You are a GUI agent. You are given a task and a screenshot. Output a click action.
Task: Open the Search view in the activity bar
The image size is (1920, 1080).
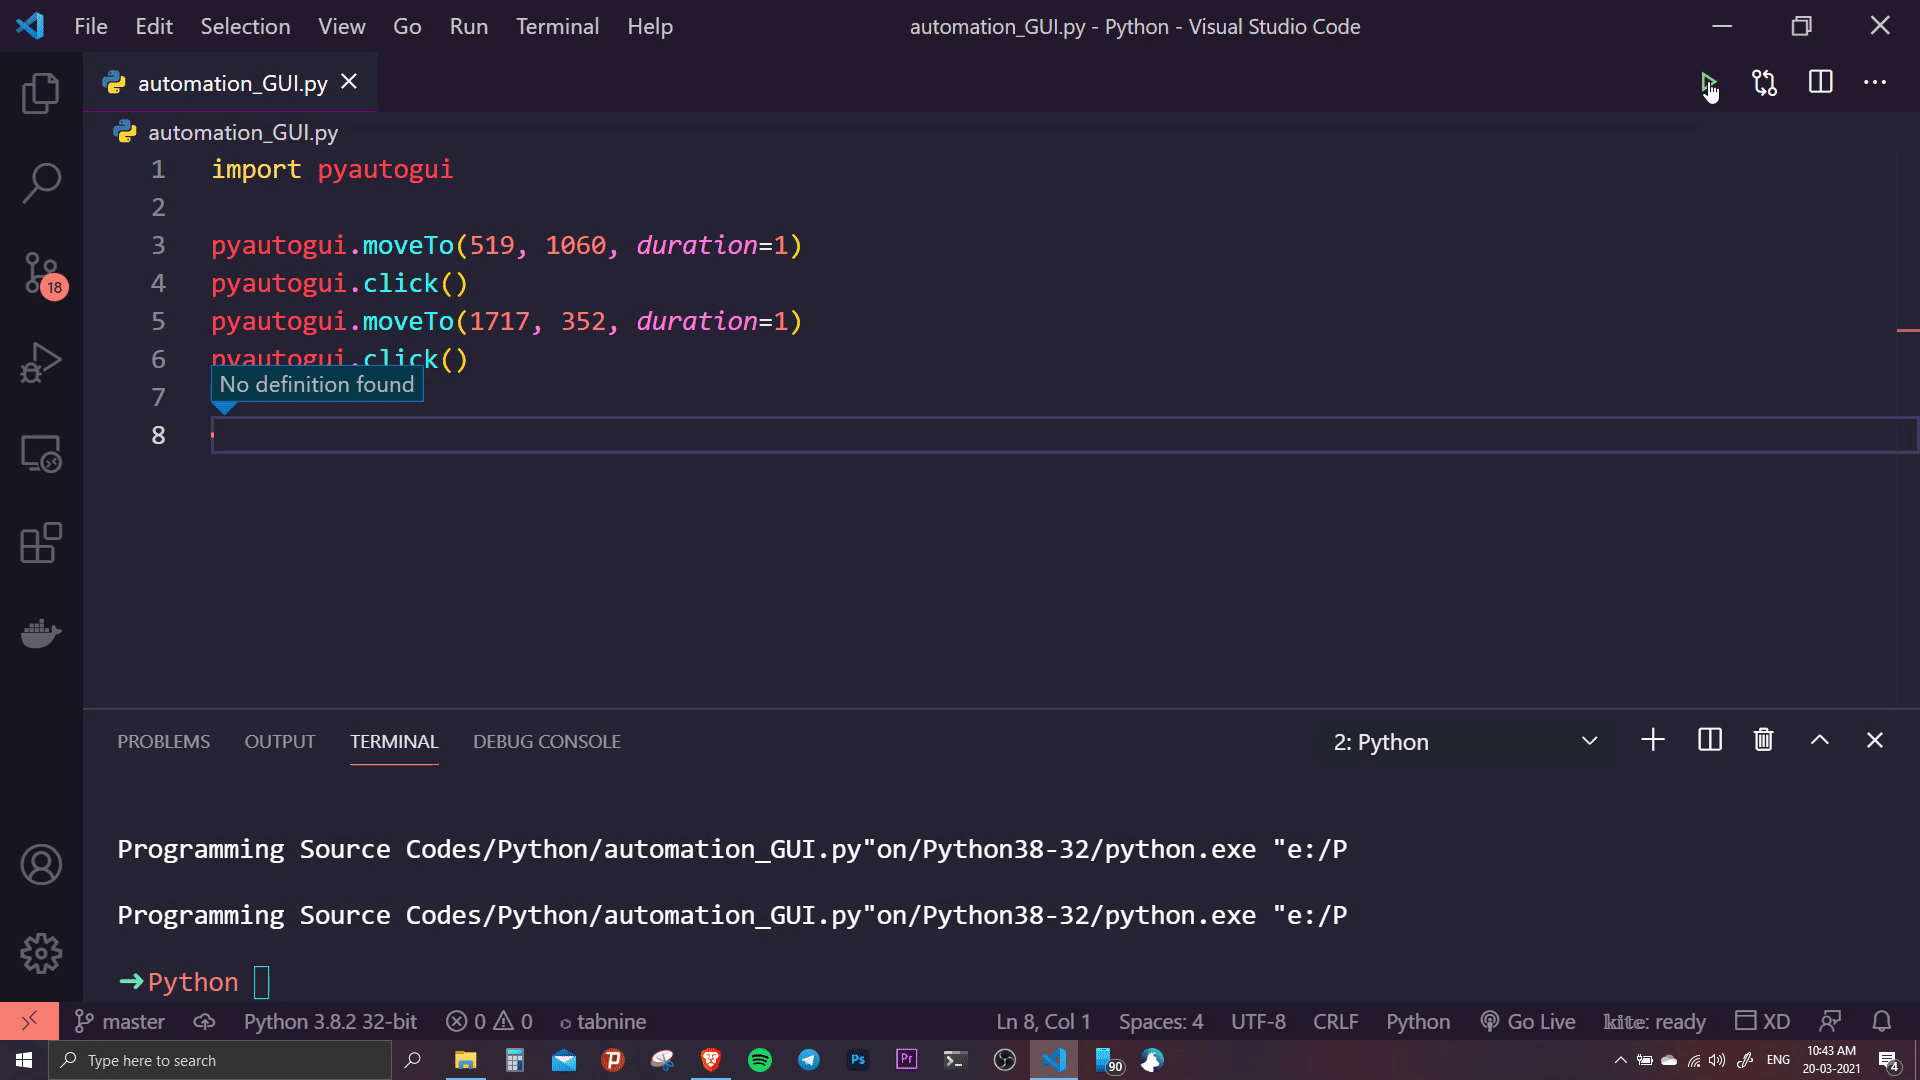point(41,183)
